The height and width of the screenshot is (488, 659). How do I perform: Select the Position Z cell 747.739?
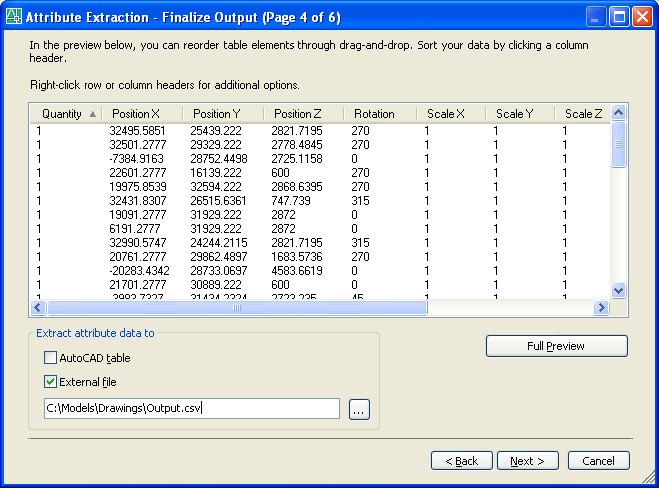(x=291, y=200)
